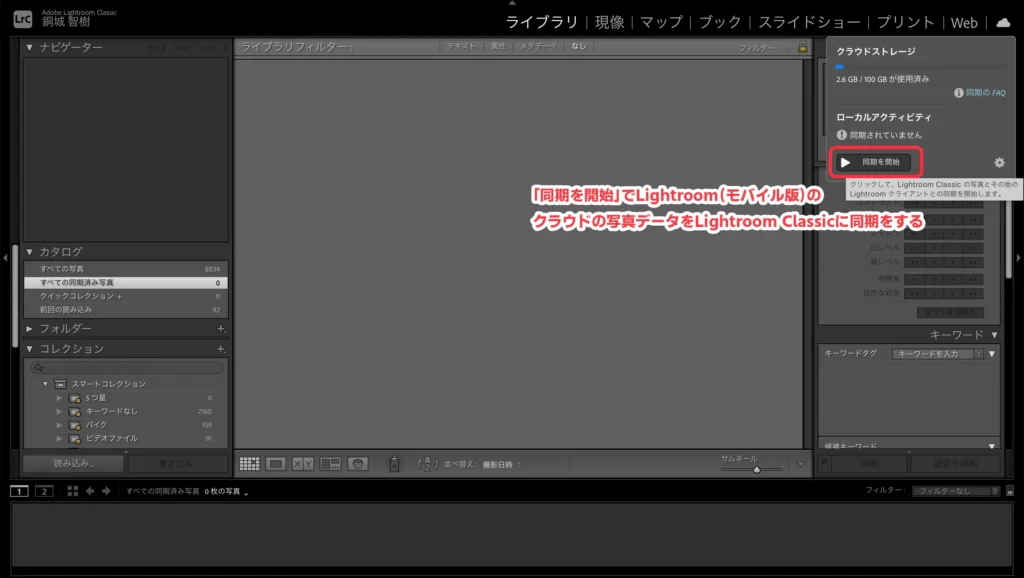Toggle the library filter lock icon

click(802, 47)
